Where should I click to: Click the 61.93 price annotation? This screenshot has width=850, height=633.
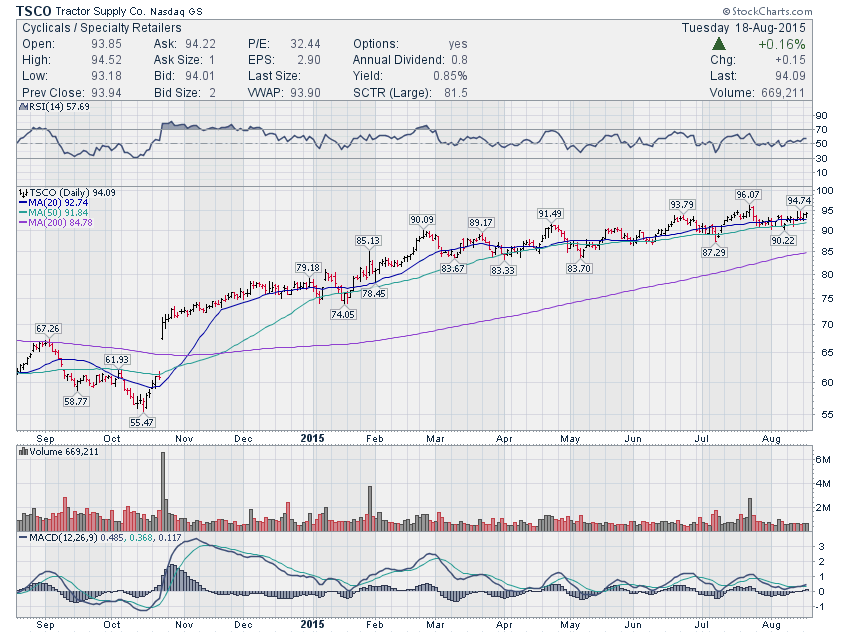117,359
